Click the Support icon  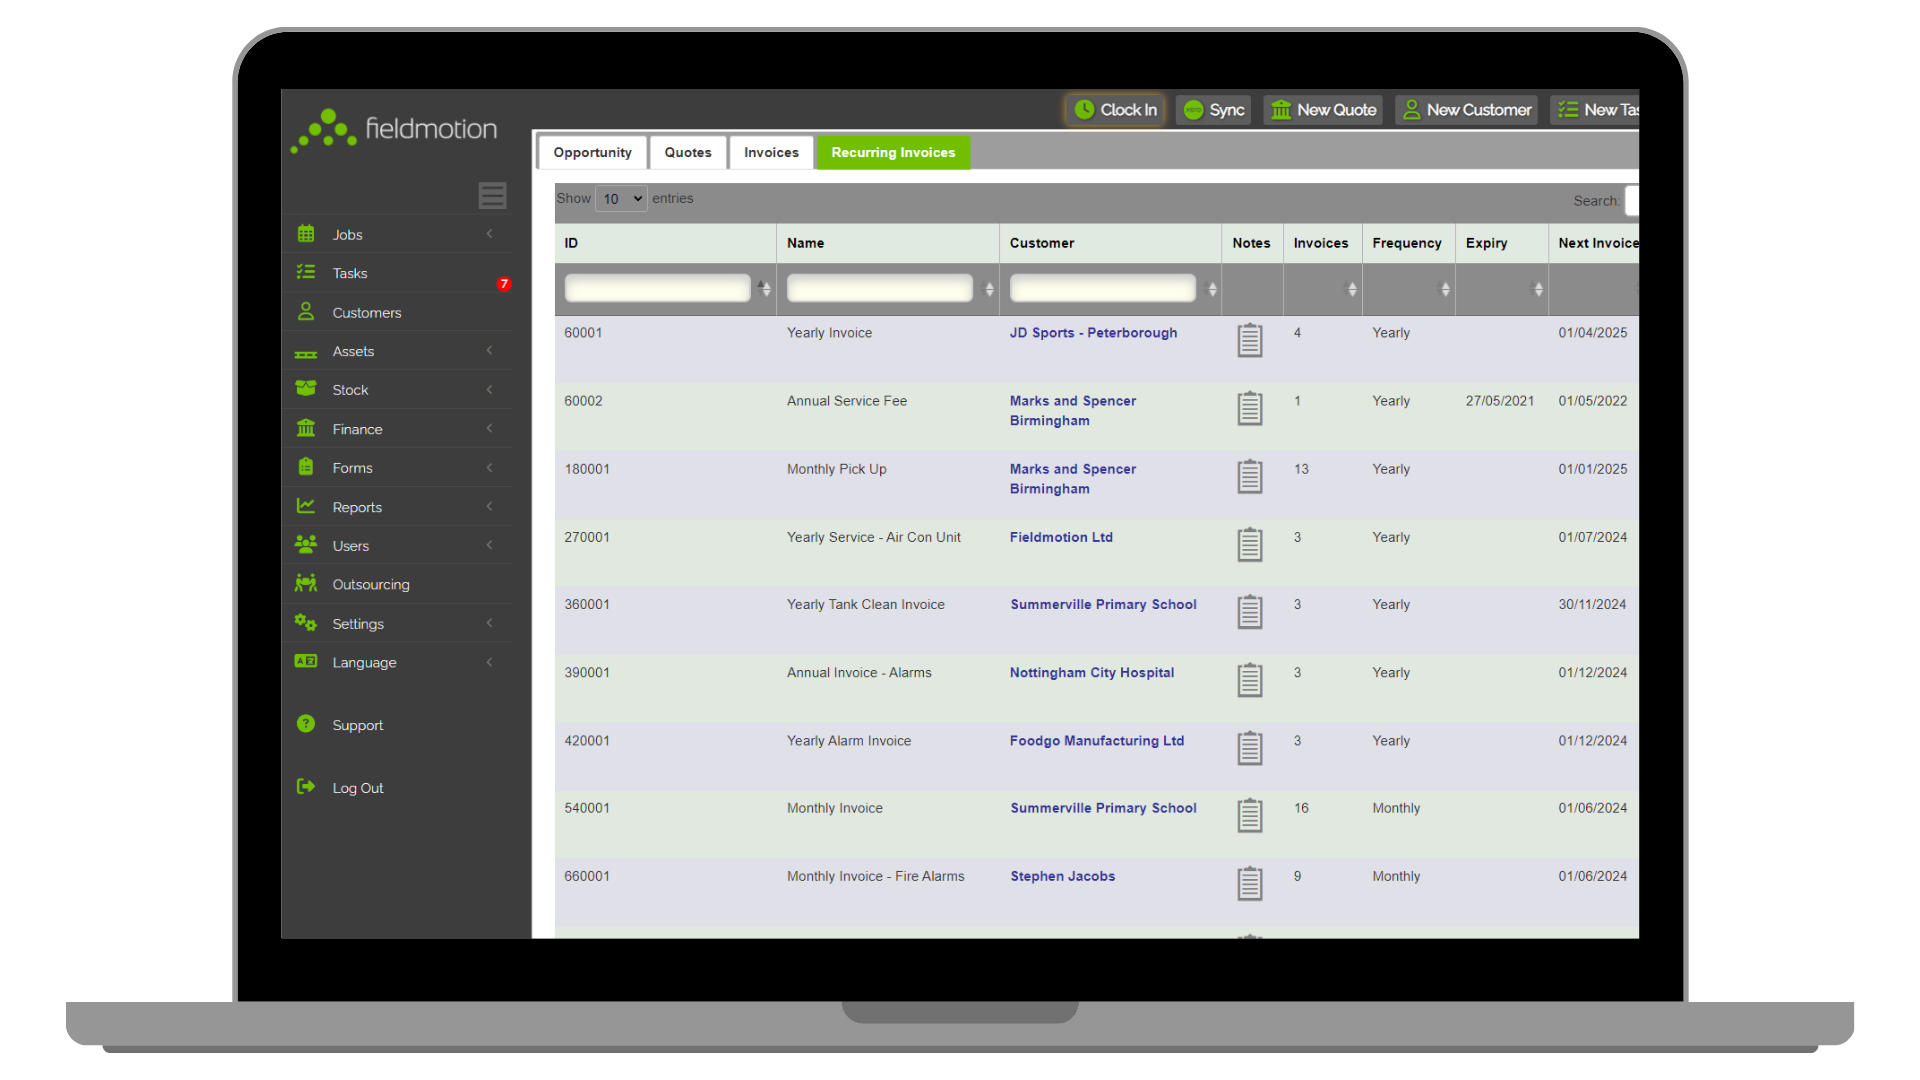coord(305,724)
